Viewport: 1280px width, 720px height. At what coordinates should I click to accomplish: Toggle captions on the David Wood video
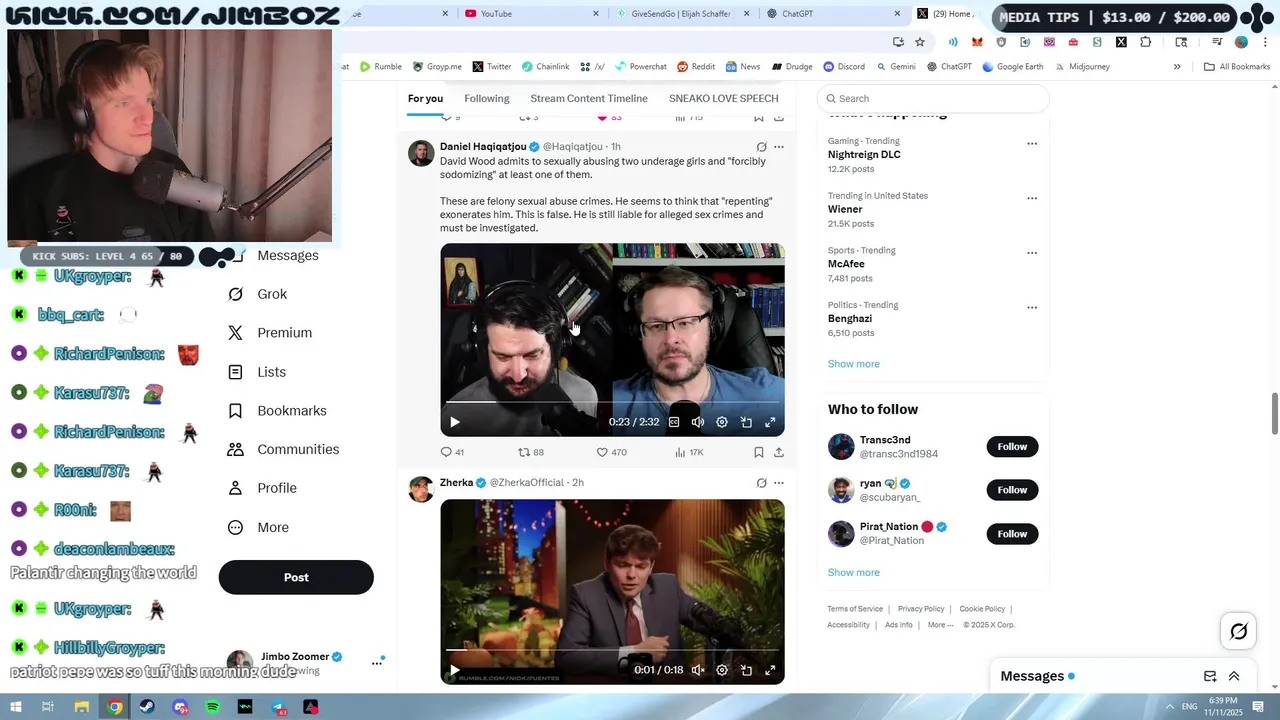point(674,422)
